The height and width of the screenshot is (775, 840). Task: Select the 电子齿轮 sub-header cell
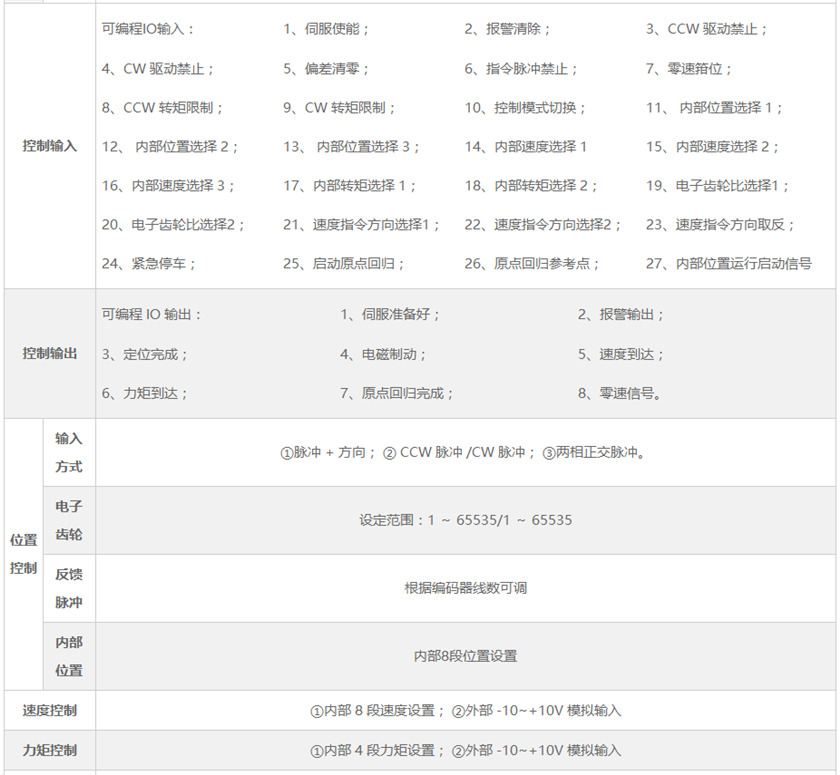(69, 521)
